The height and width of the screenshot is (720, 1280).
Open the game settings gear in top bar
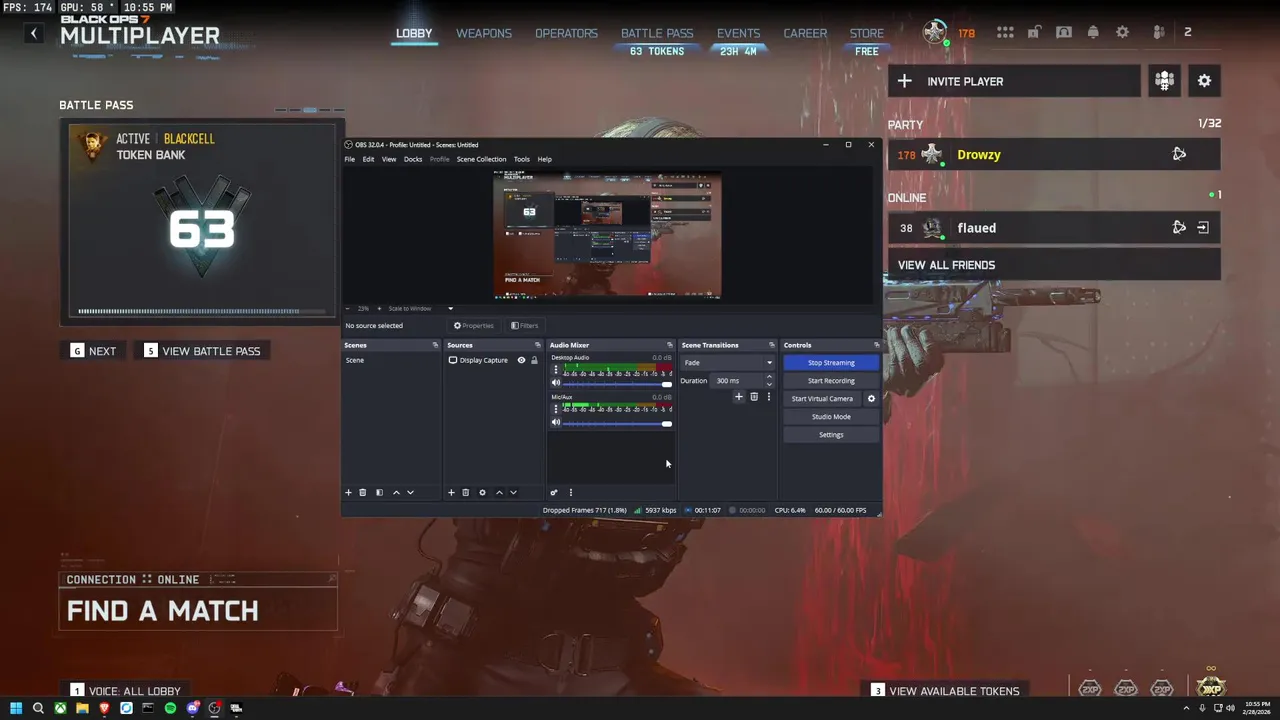pyautogui.click(x=1122, y=32)
